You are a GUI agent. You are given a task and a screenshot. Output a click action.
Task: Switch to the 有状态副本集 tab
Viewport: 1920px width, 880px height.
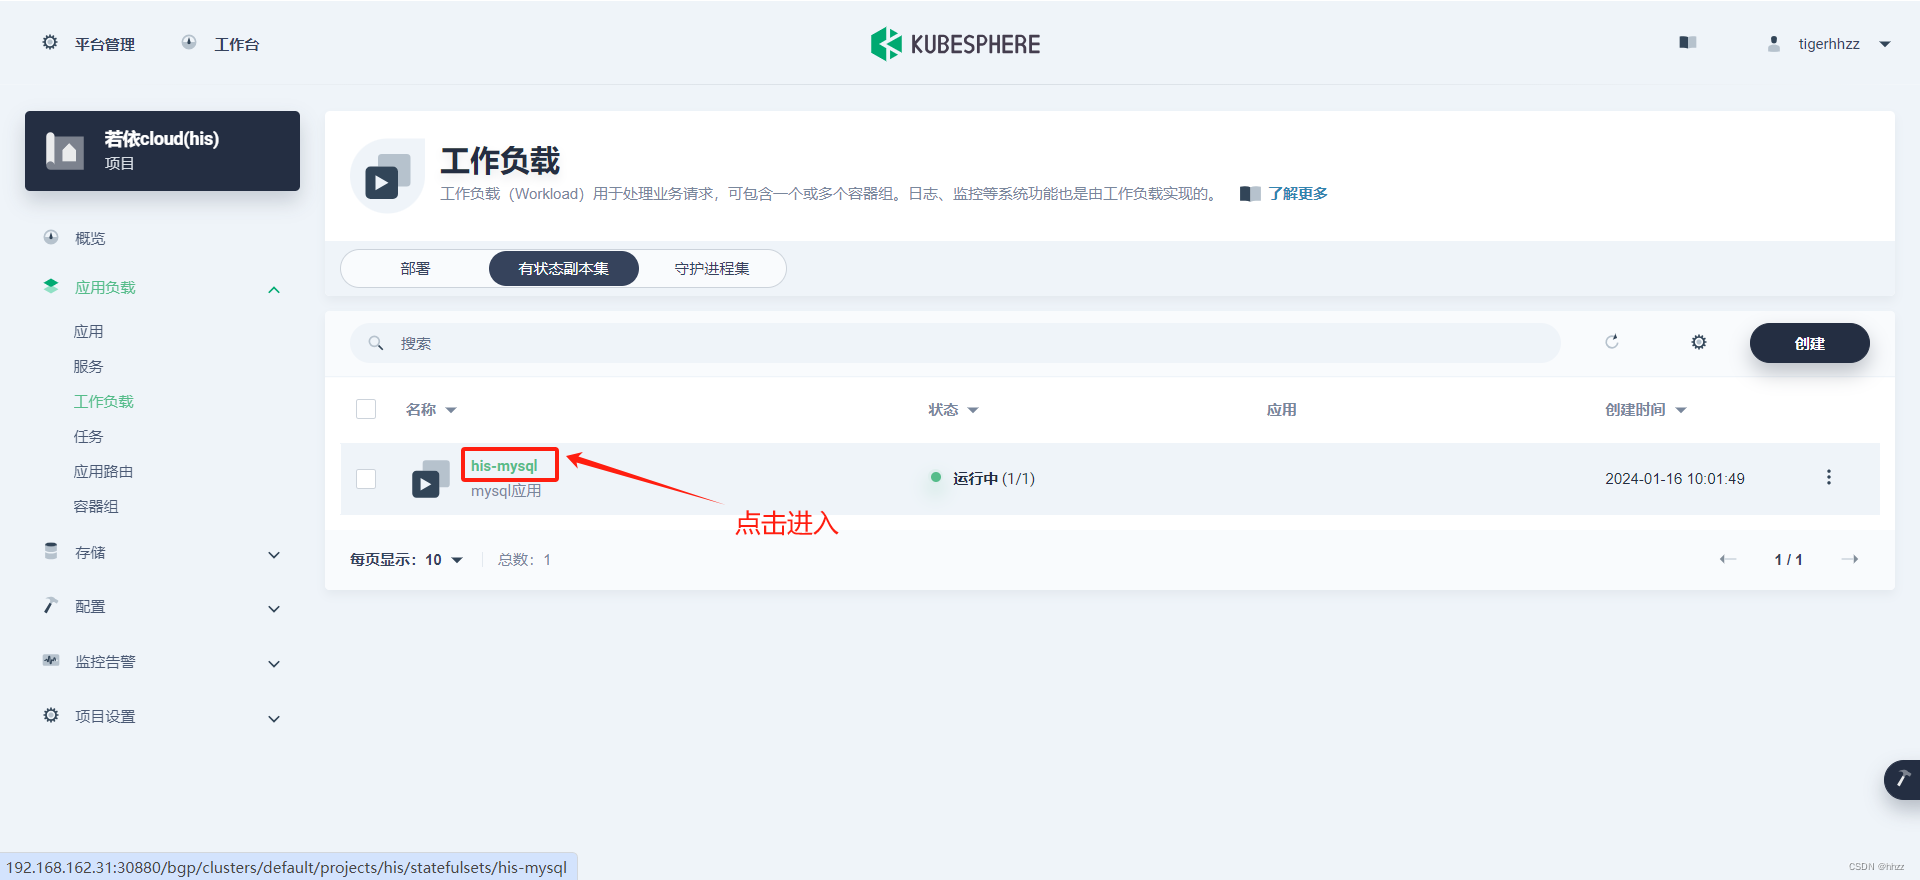coord(563,268)
